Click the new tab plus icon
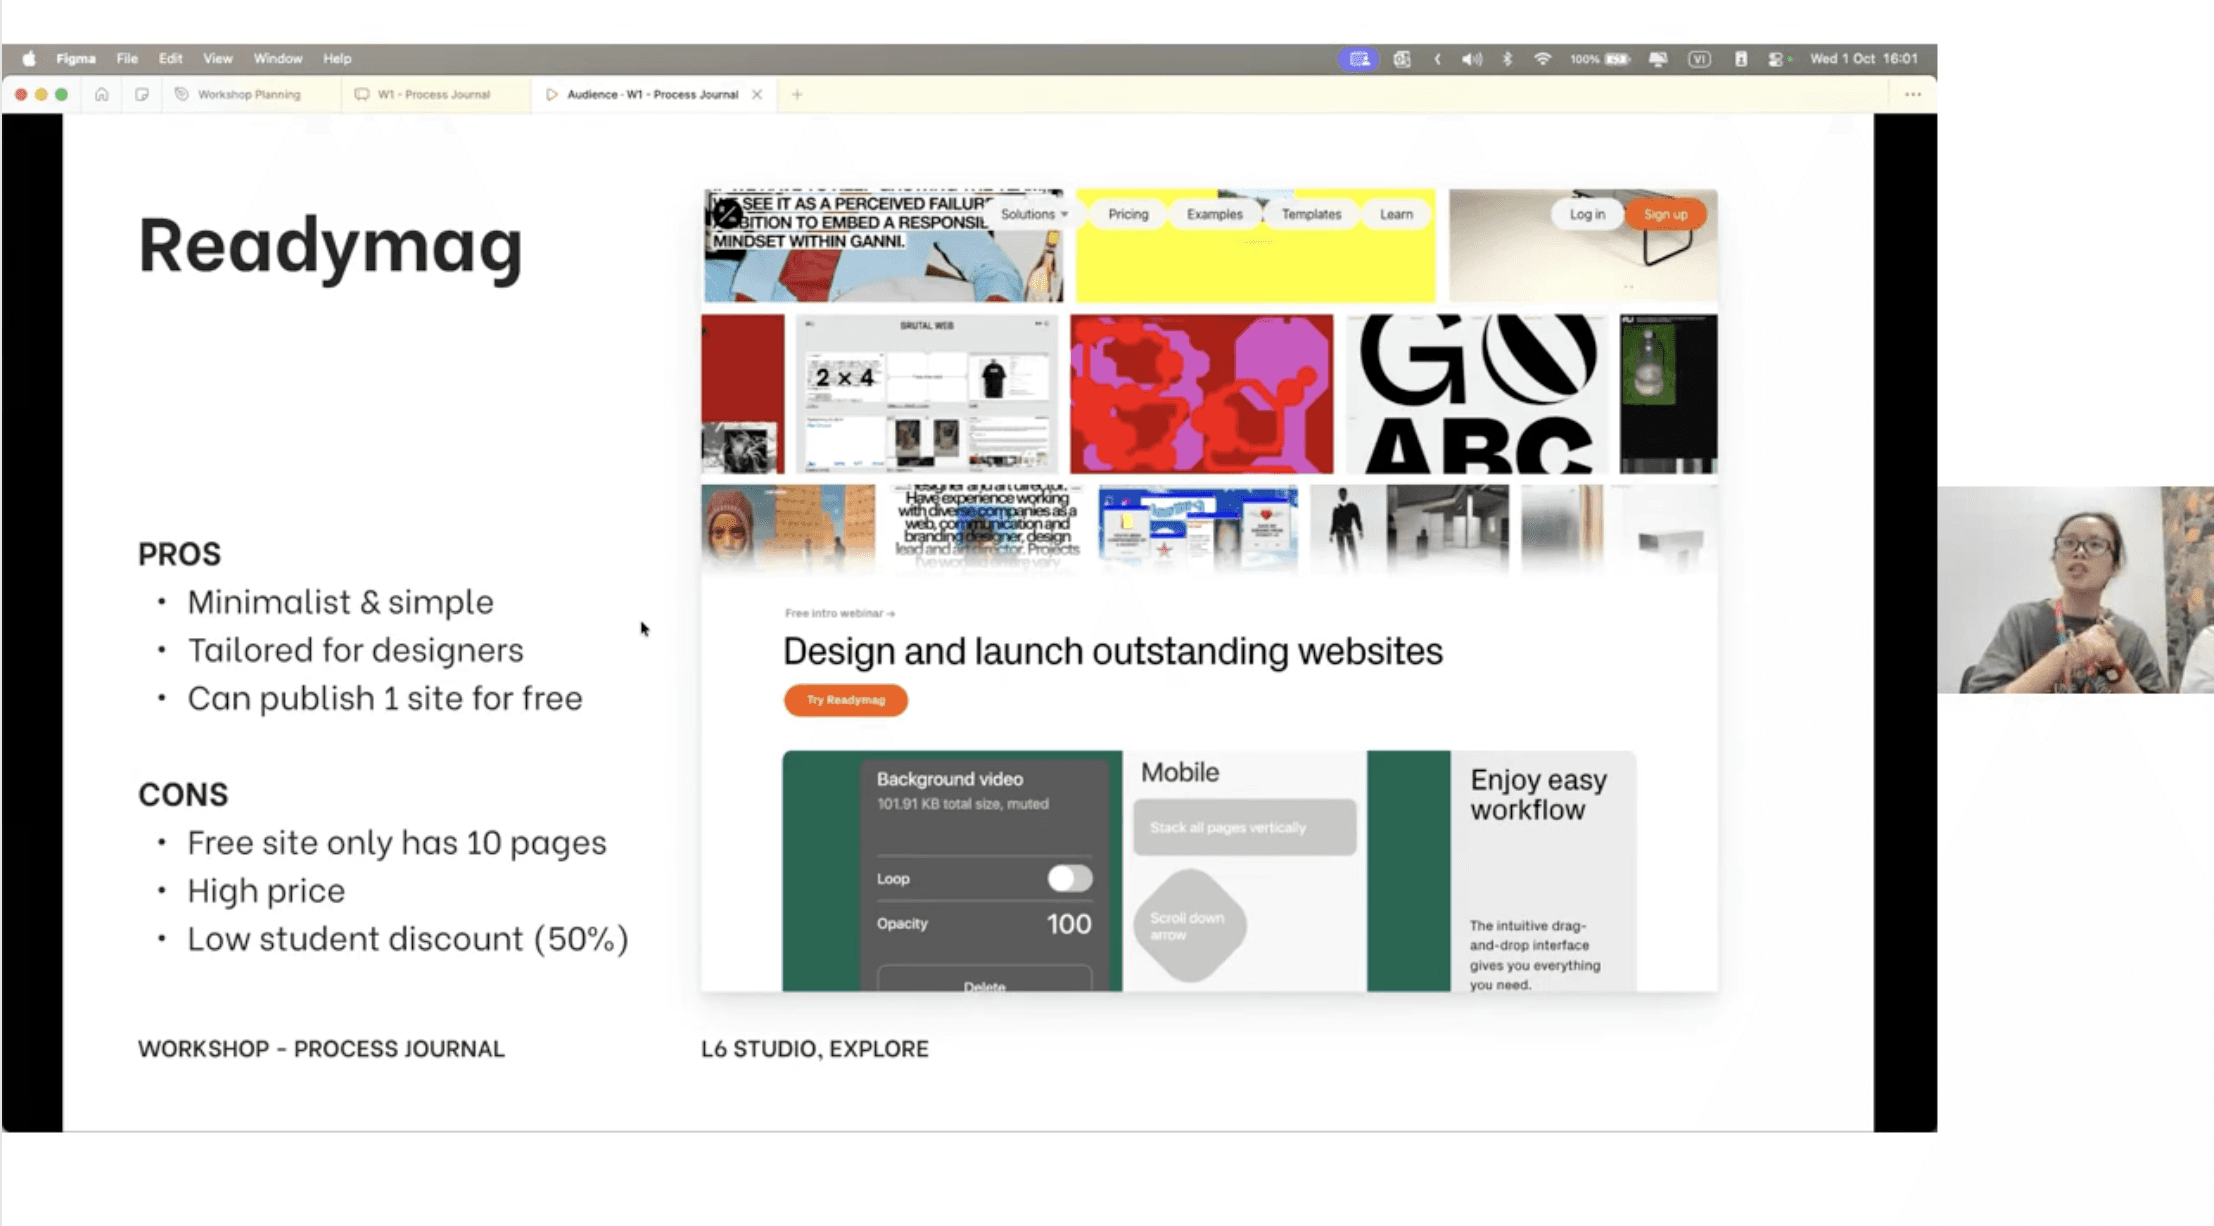 click(x=797, y=94)
